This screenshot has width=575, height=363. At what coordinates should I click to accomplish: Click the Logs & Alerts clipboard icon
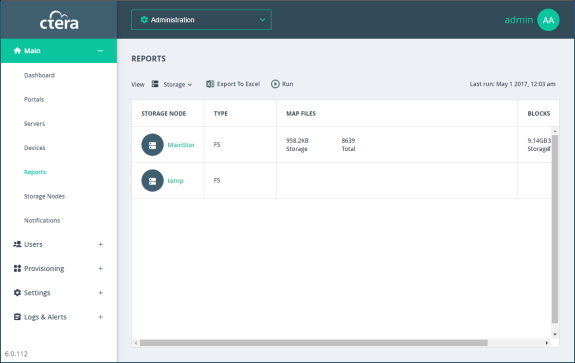point(17,316)
